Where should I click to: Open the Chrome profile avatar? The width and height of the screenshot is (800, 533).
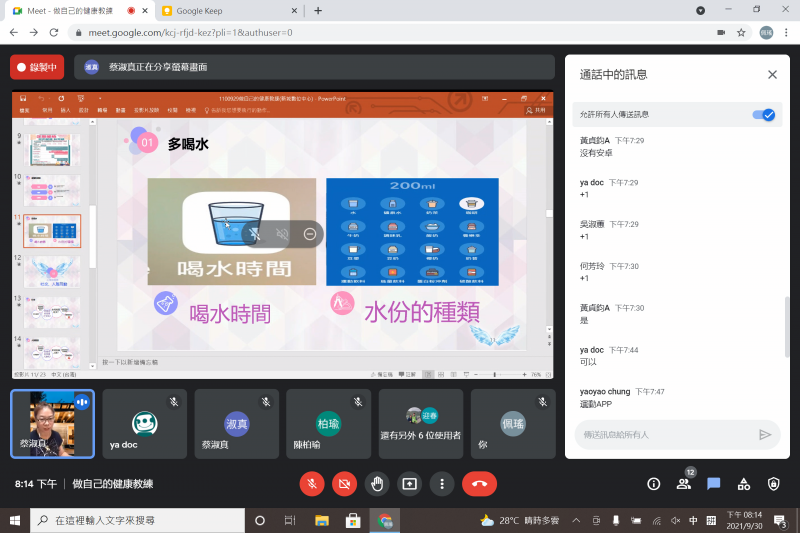[766, 33]
